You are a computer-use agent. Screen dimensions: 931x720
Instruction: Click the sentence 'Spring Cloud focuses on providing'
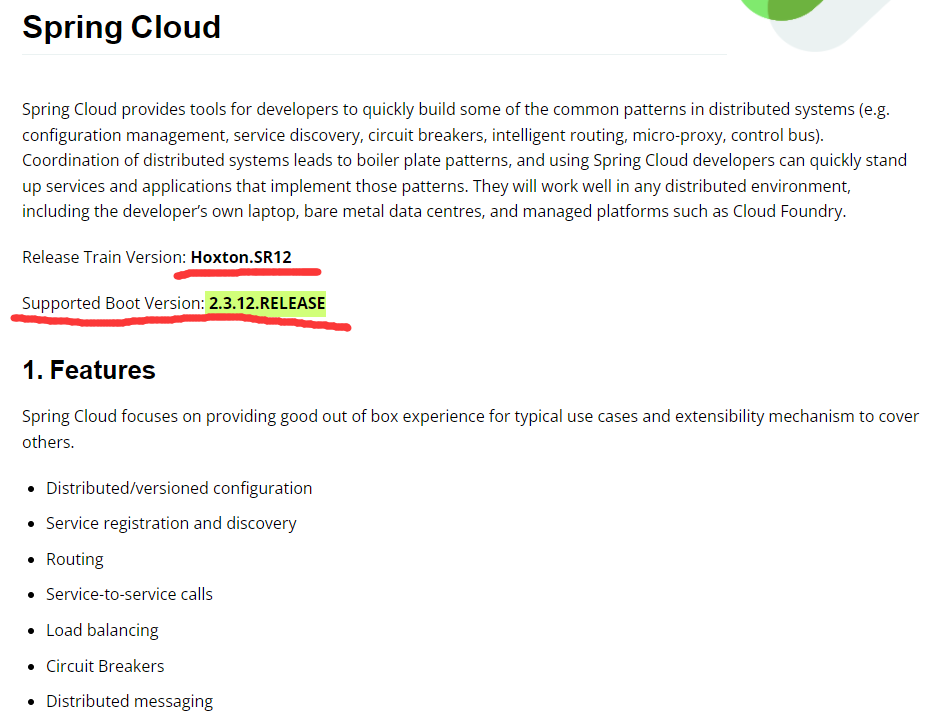click(470, 429)
